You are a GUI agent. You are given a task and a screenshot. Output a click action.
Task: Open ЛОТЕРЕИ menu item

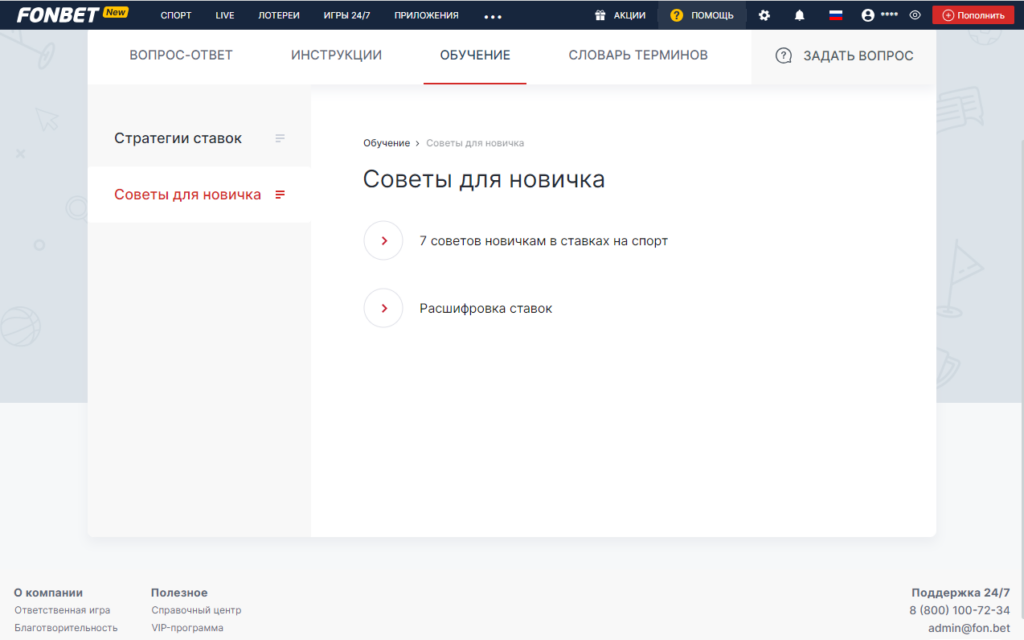point(279,15)
